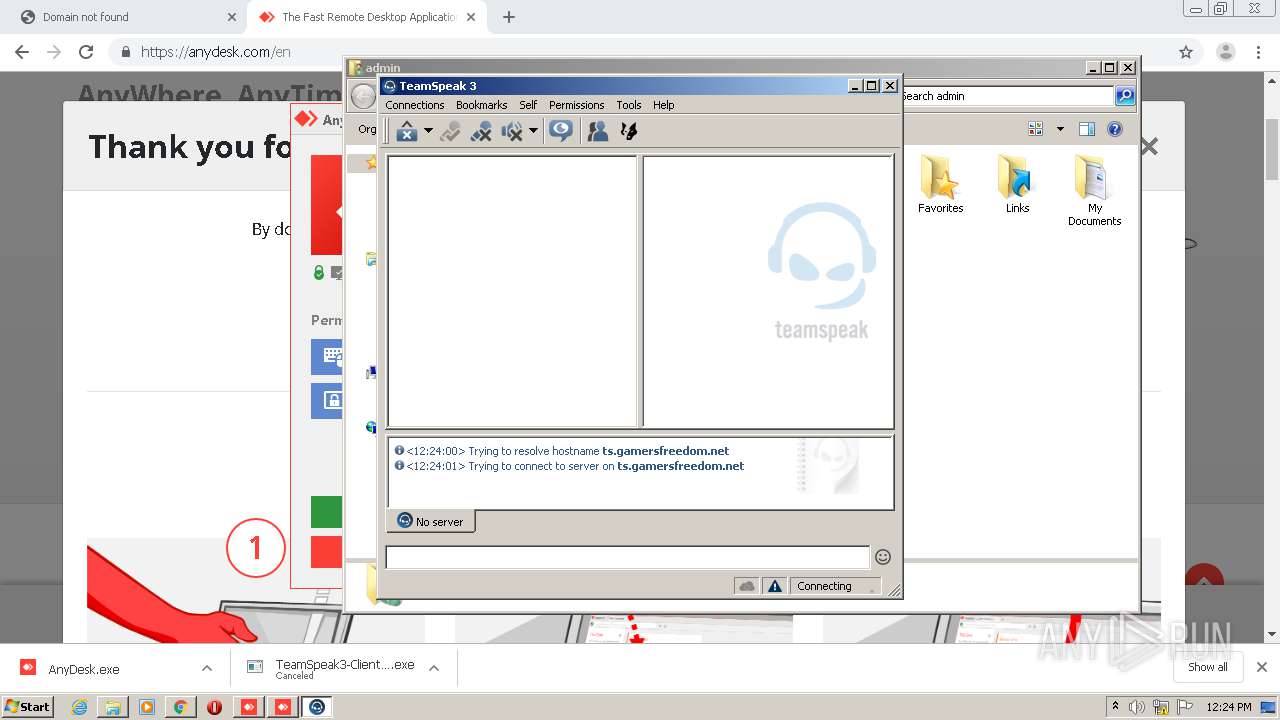Click the Action Center flag tray icon
Viewport: 1280px width, 720px height.
pos(1183,707)
